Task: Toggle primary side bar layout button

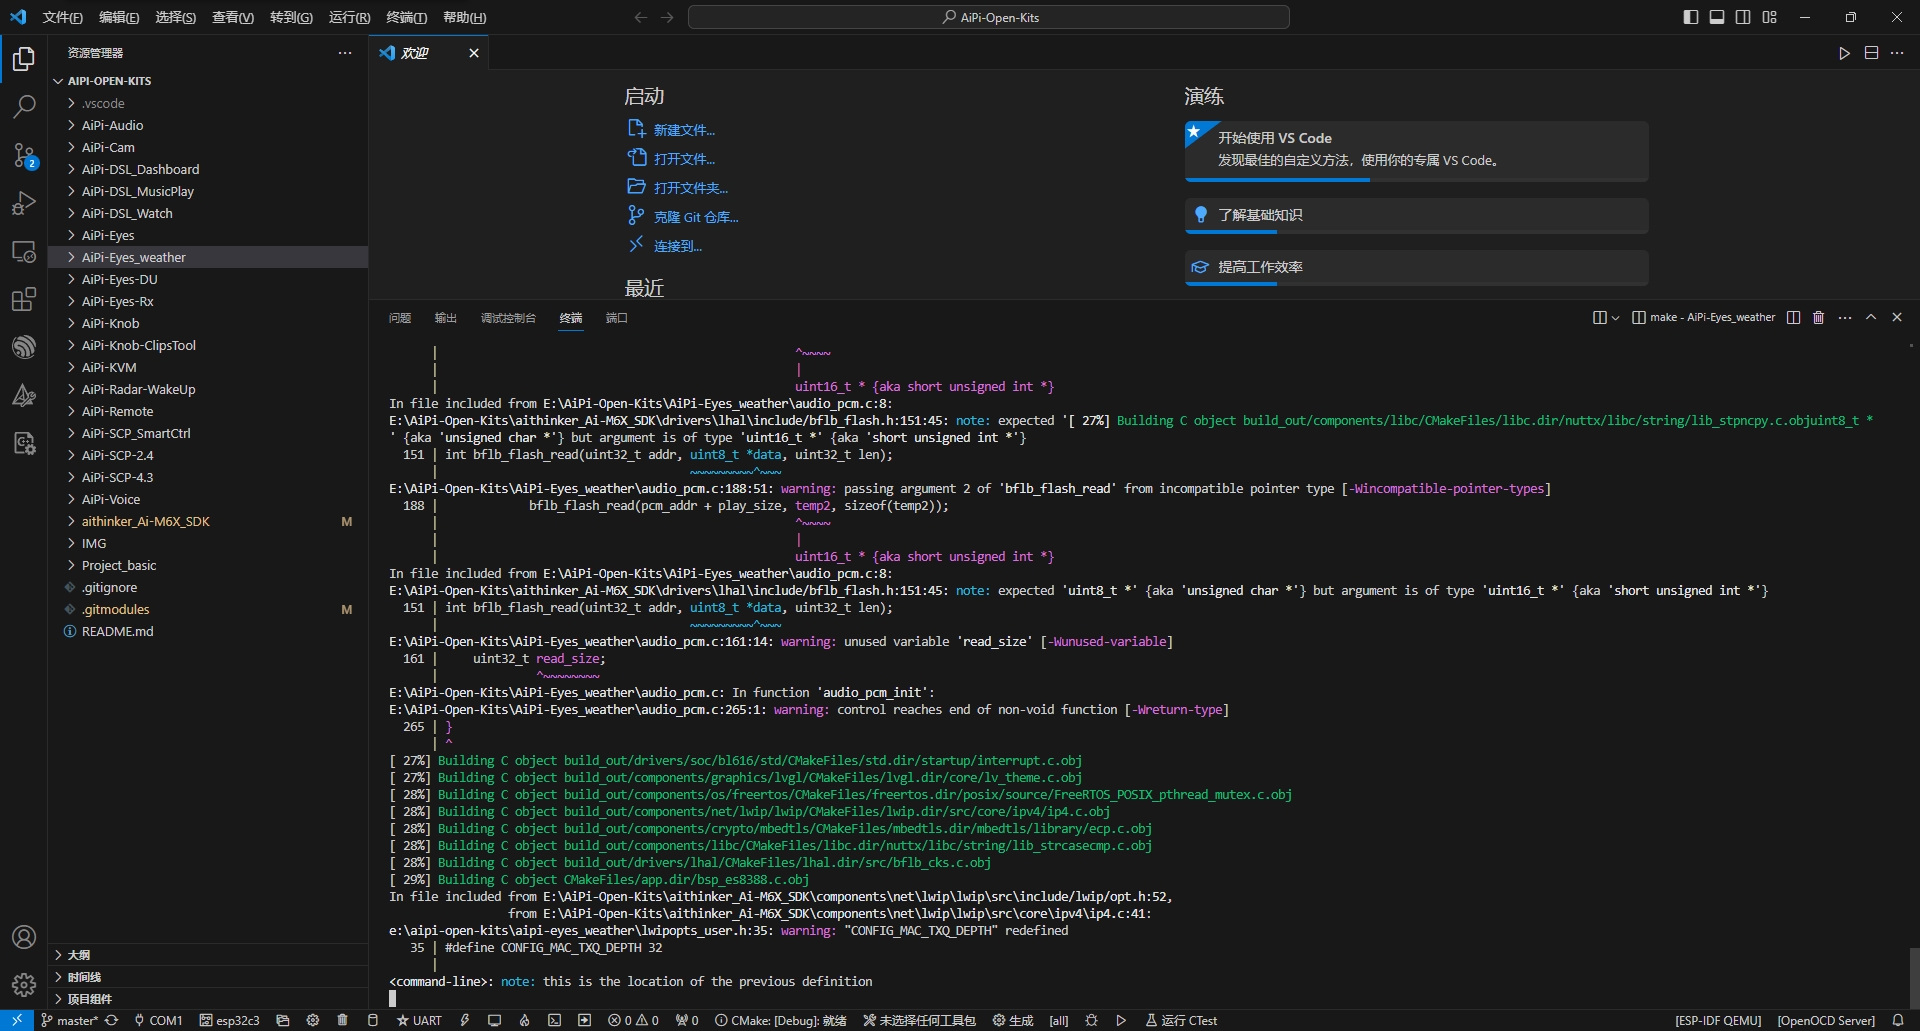Action: (1691, 17)
